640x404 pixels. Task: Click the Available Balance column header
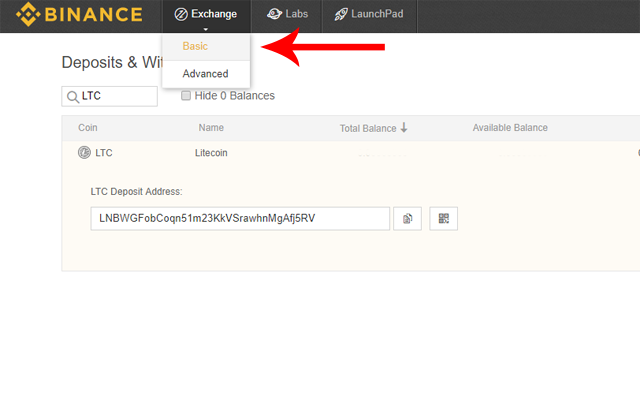tap(510, 128)
